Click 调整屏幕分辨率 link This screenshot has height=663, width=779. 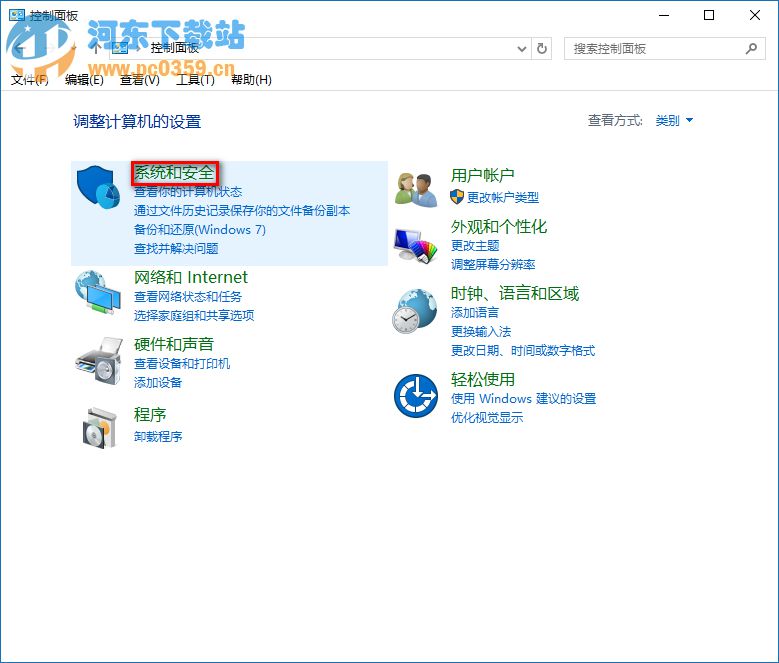(493, 264)
